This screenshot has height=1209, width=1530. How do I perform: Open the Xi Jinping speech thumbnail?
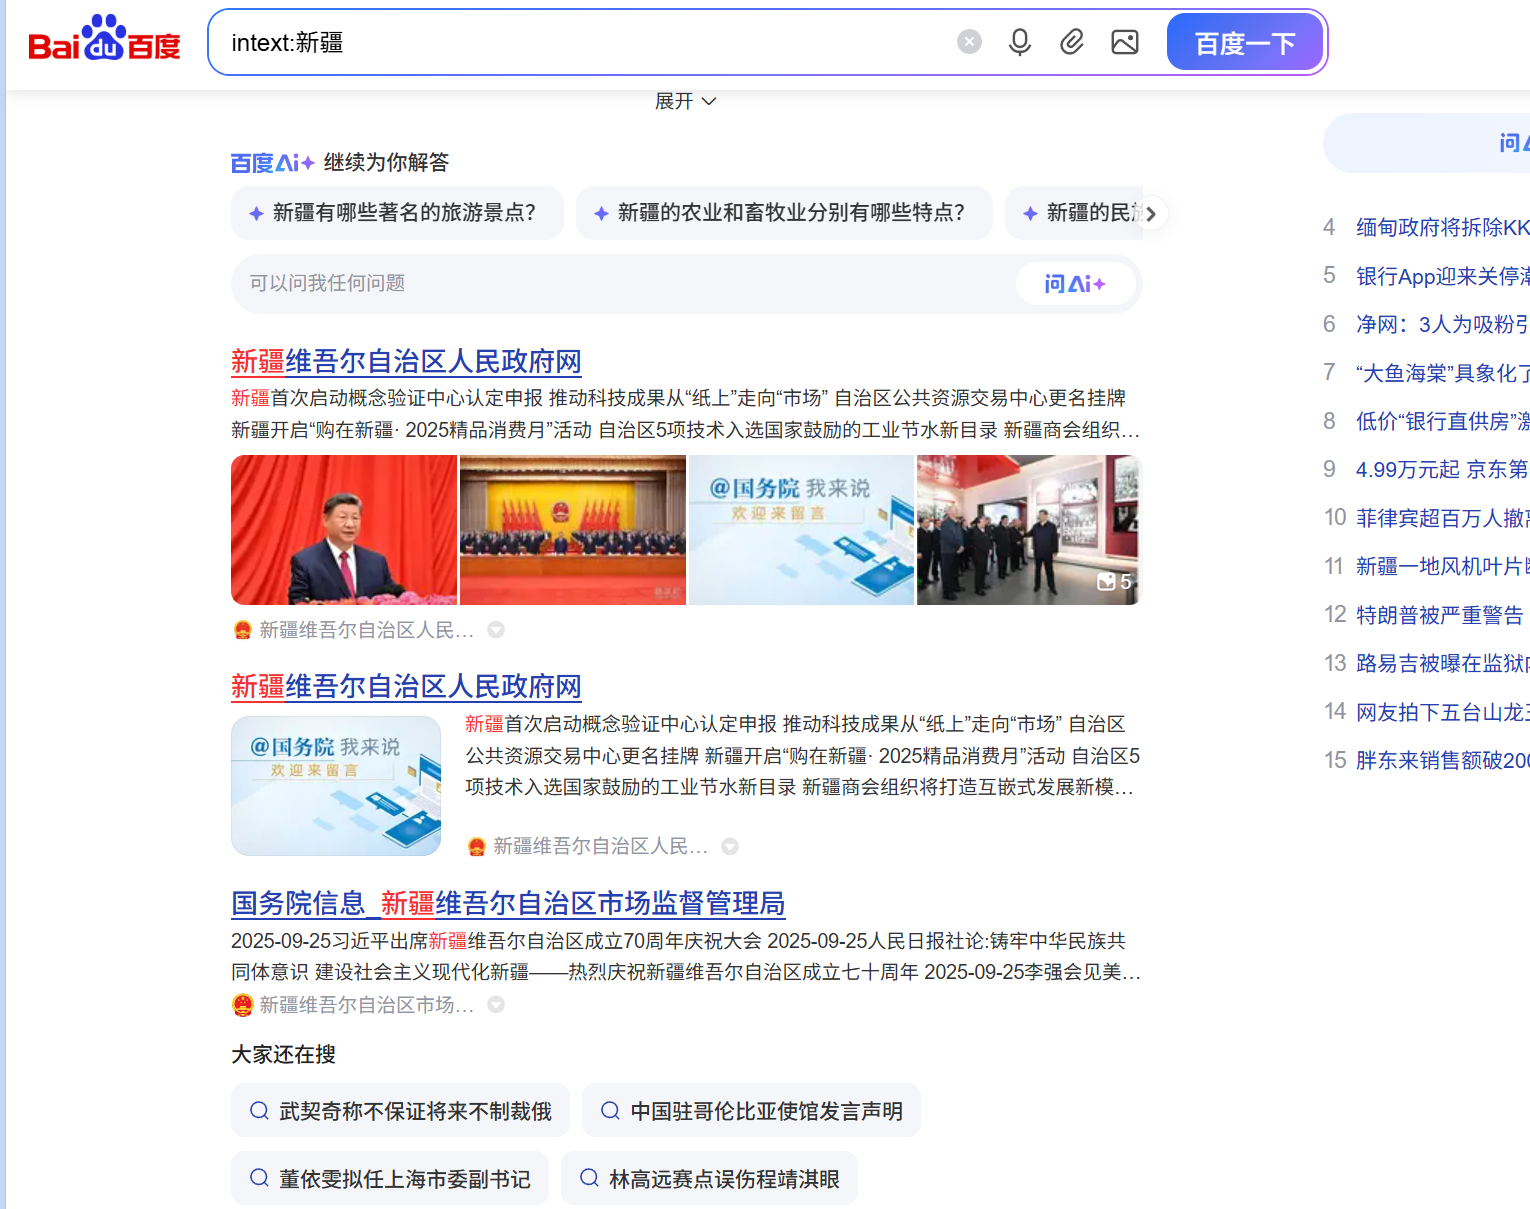[344, 530]
